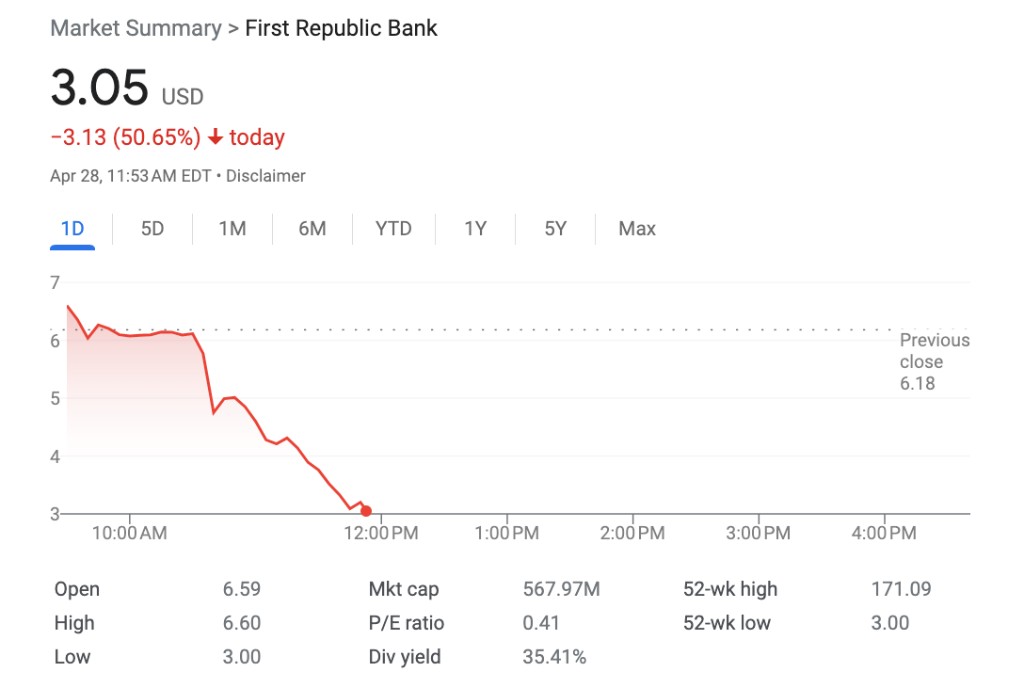The height and width of the screenshot is (689, 1024).
Task: Switch to the 5D chart tab
Action: (152, 229)
